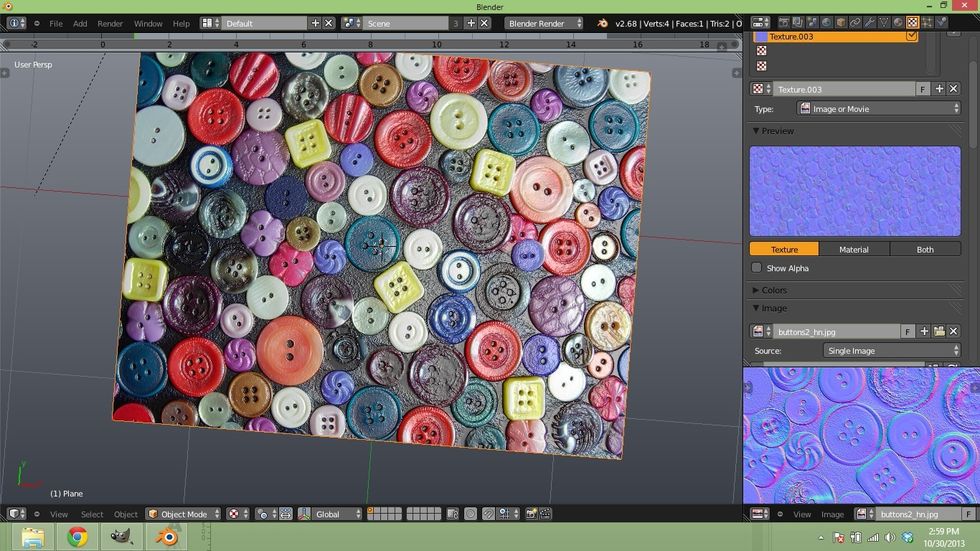The image size is (980, 551).
Task: Open the Object Mode dropdown
Action: click(184, 514)
